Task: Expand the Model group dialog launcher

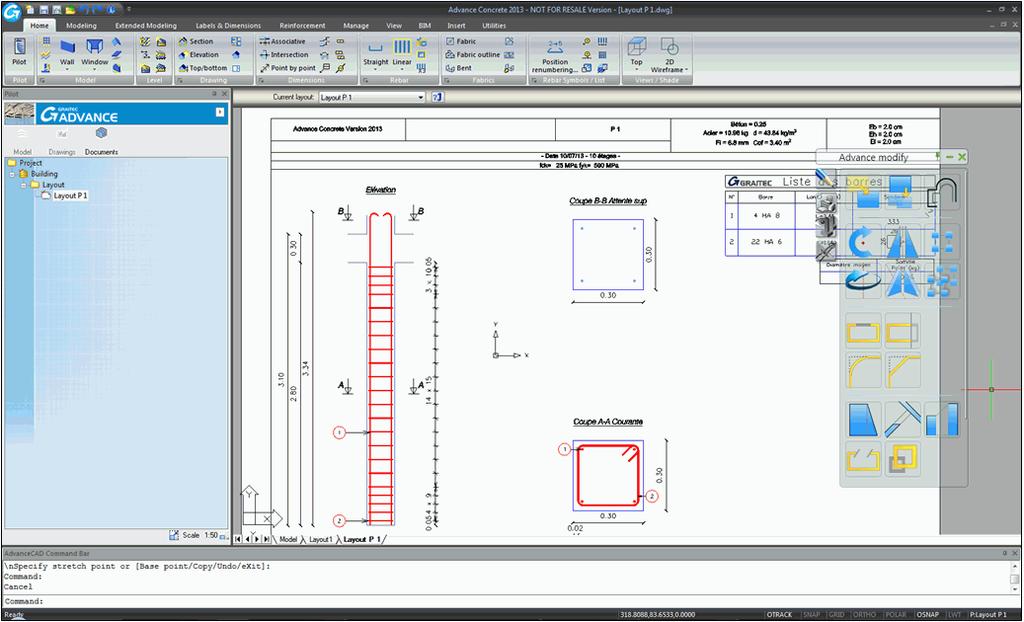Action: pos(42,80)
